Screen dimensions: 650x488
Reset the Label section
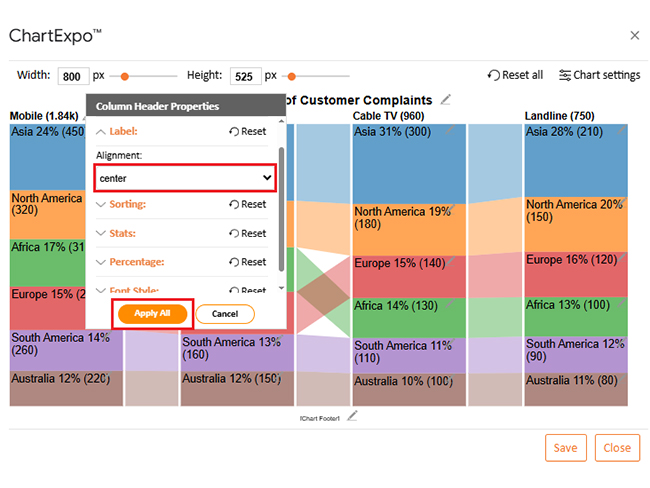point(247,131)
